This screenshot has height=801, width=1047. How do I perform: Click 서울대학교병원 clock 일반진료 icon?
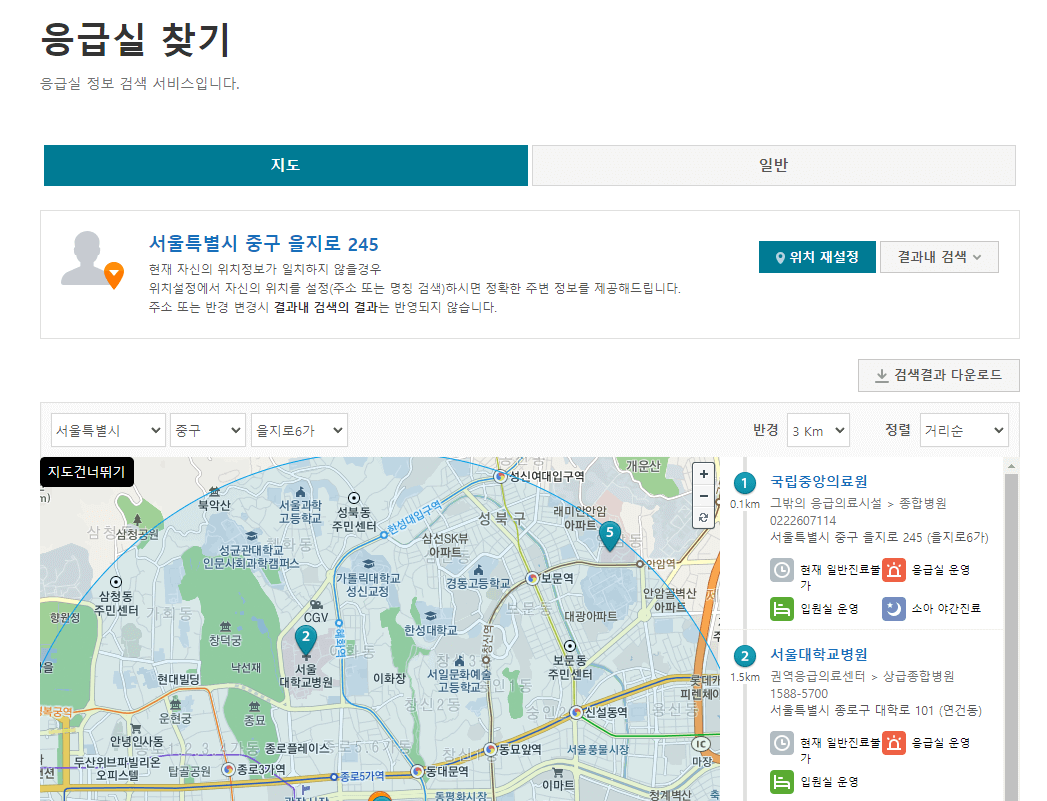coord(782,743)
